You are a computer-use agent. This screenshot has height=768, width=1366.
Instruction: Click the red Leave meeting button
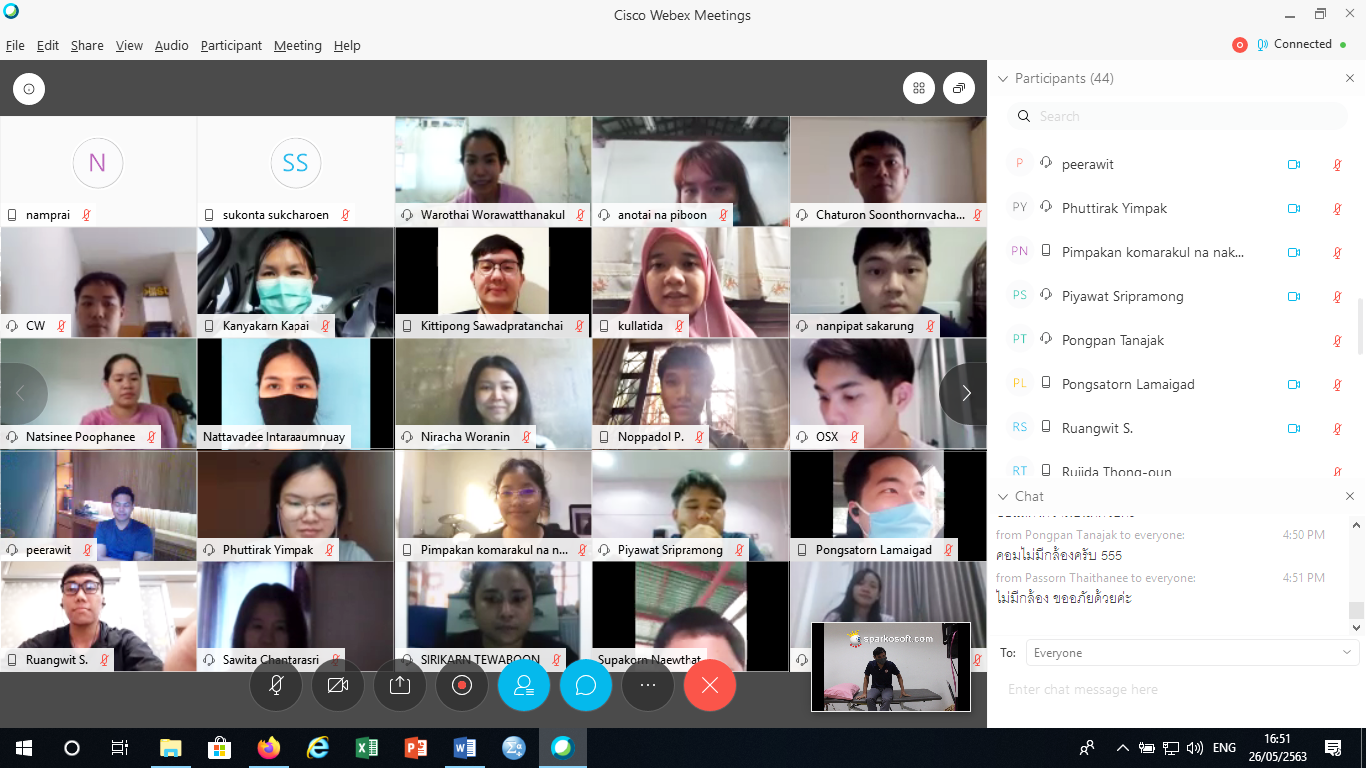pyautogui.click(x=710, y=685)
